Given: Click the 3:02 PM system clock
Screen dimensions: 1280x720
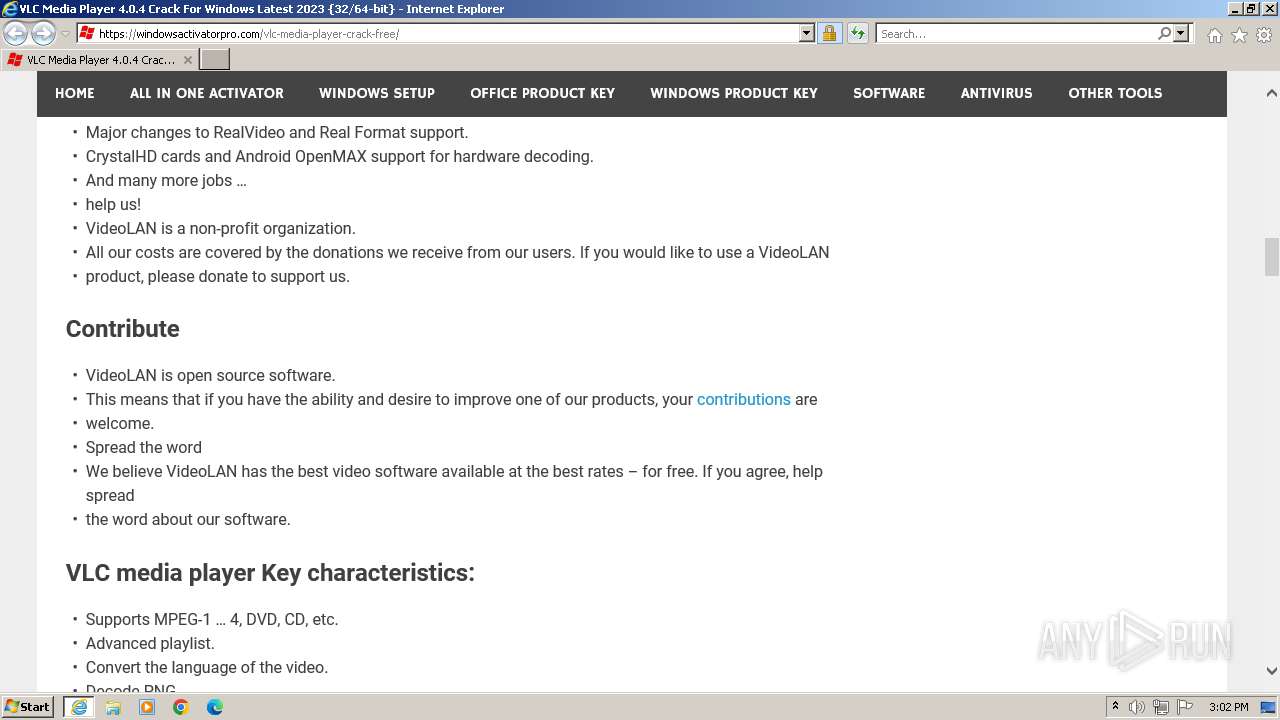Looking at the screenshot, I should click(1229, 707).
